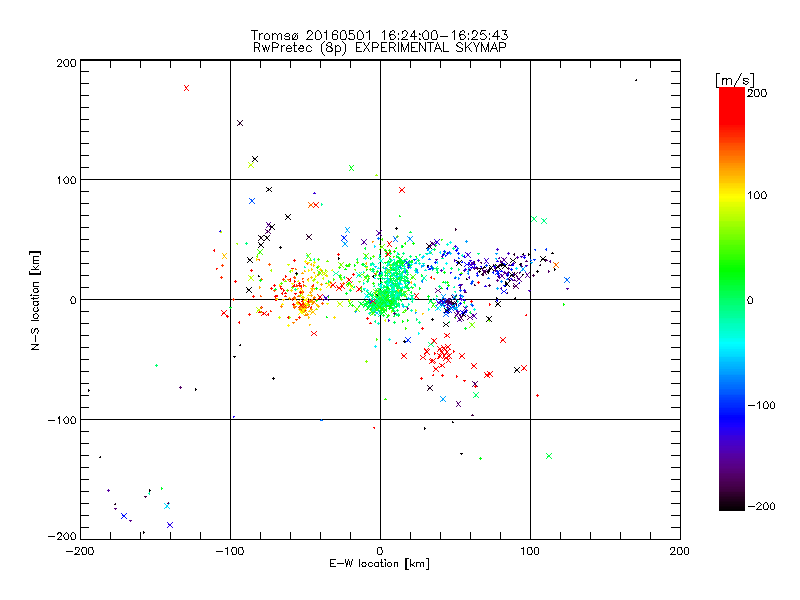Click the x-axis tick label '100'
The image size is (800, 600).
tap(530, 551)
